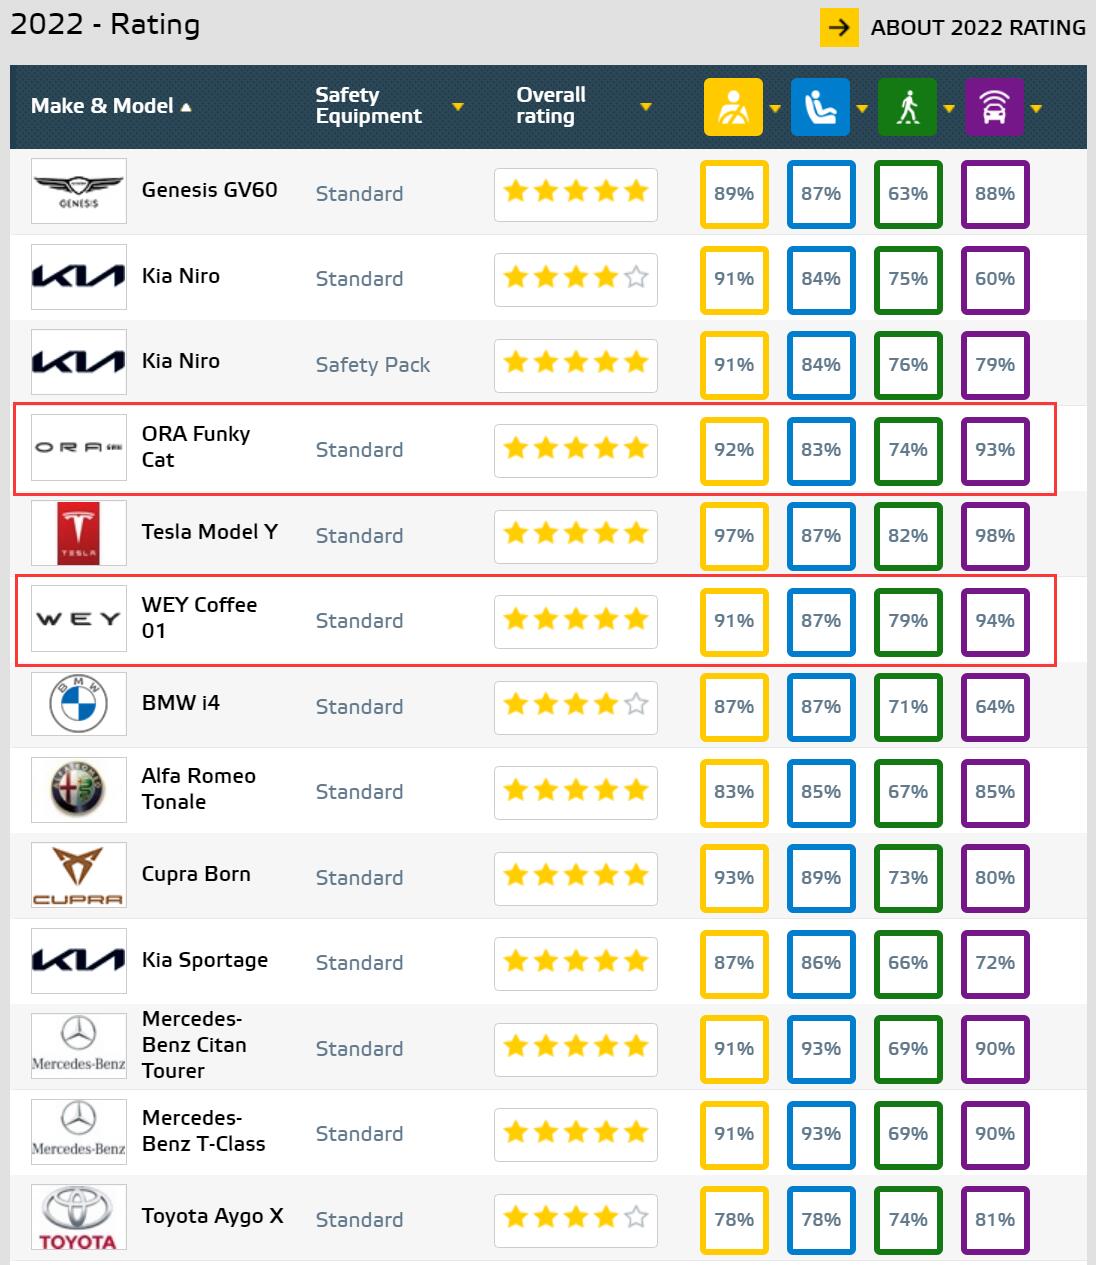Open the Overall rating sort dropdown arrow
Screen dimensions: 1096x1265
(646, 107)
